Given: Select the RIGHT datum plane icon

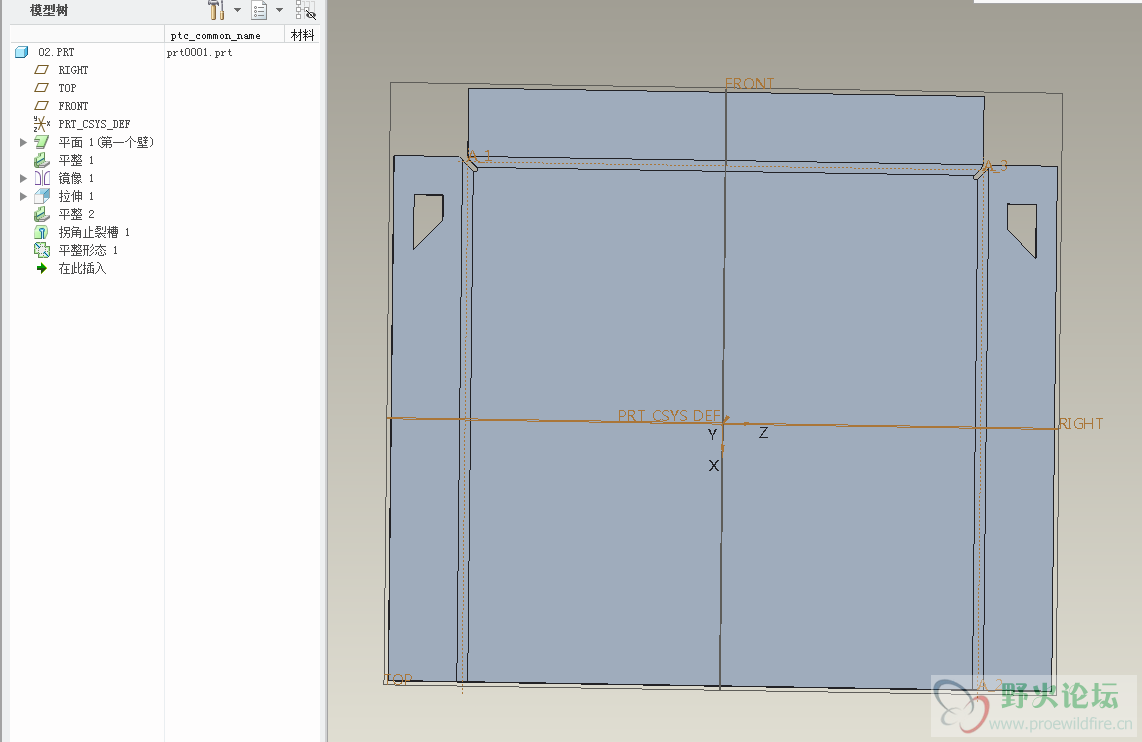Looking at the screenshot, I should pos(42,70).
